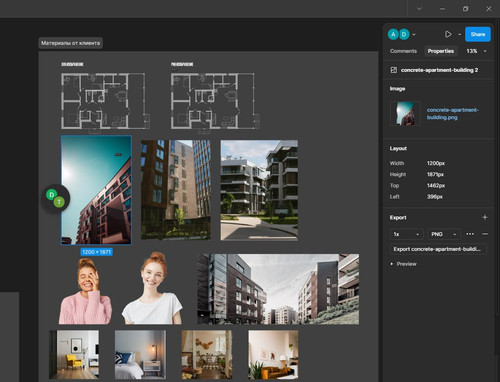The image size is (500, 382).
Task: Open the 13% zoom level dropdown
Action: pyautogui.click(x=476, y=51)
